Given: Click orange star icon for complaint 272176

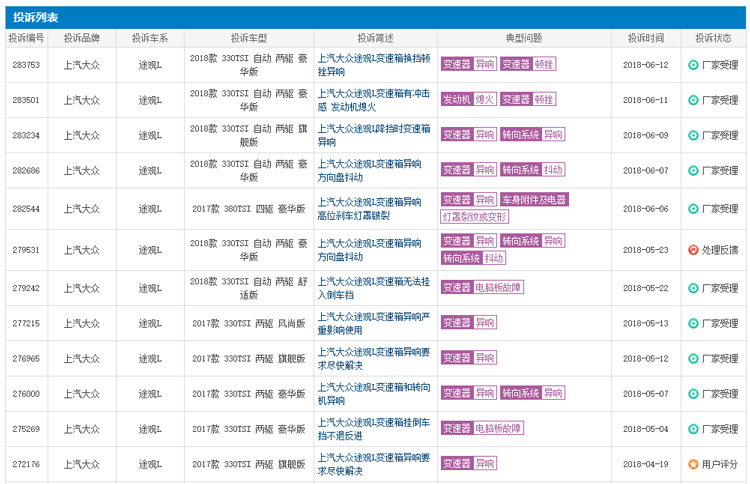Looking at the screenshot, I should 693,464.
